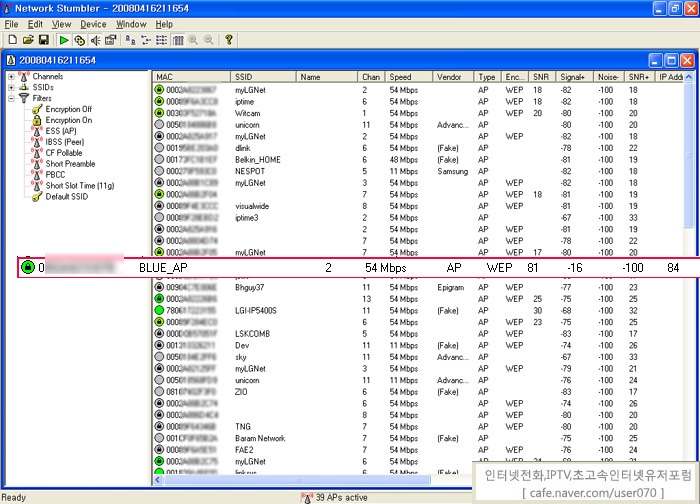700x504 pixels.
Task: Select the LSKCOMB network row
Action: click(x=418, y=333)
